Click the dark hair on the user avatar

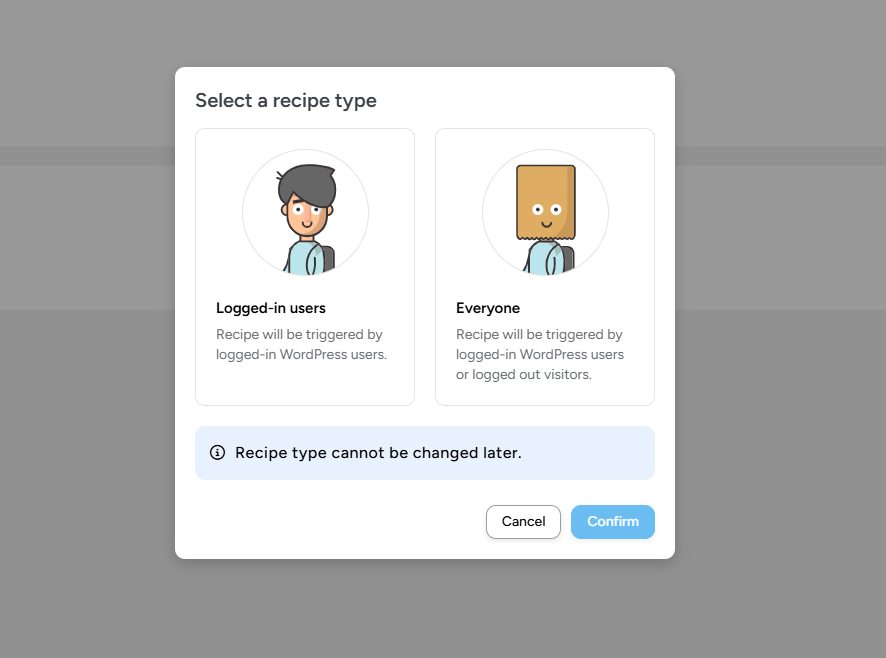pyautogui.click(x=308, y=182)
